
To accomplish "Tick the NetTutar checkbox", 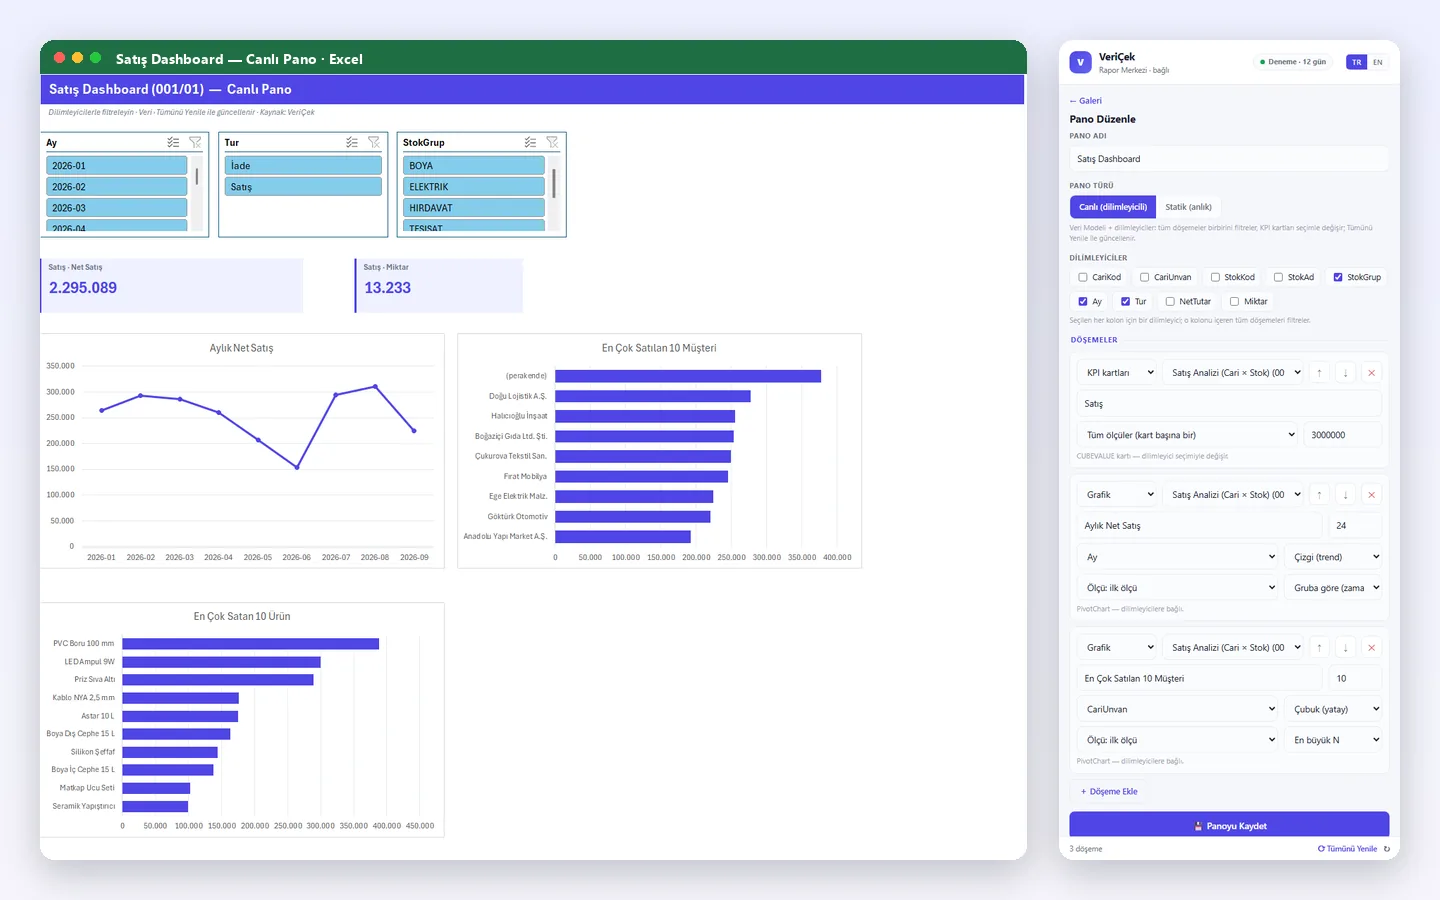I will tap(1170, 301).
